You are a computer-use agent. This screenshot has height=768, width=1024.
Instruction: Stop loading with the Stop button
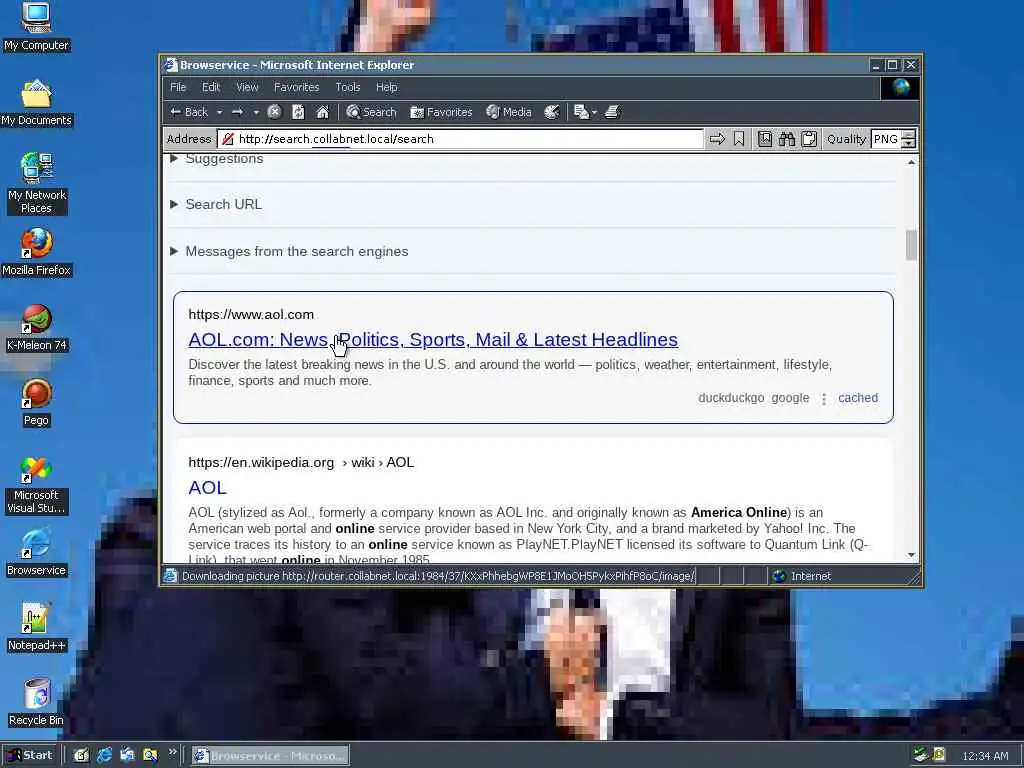[x=274, y=112]
